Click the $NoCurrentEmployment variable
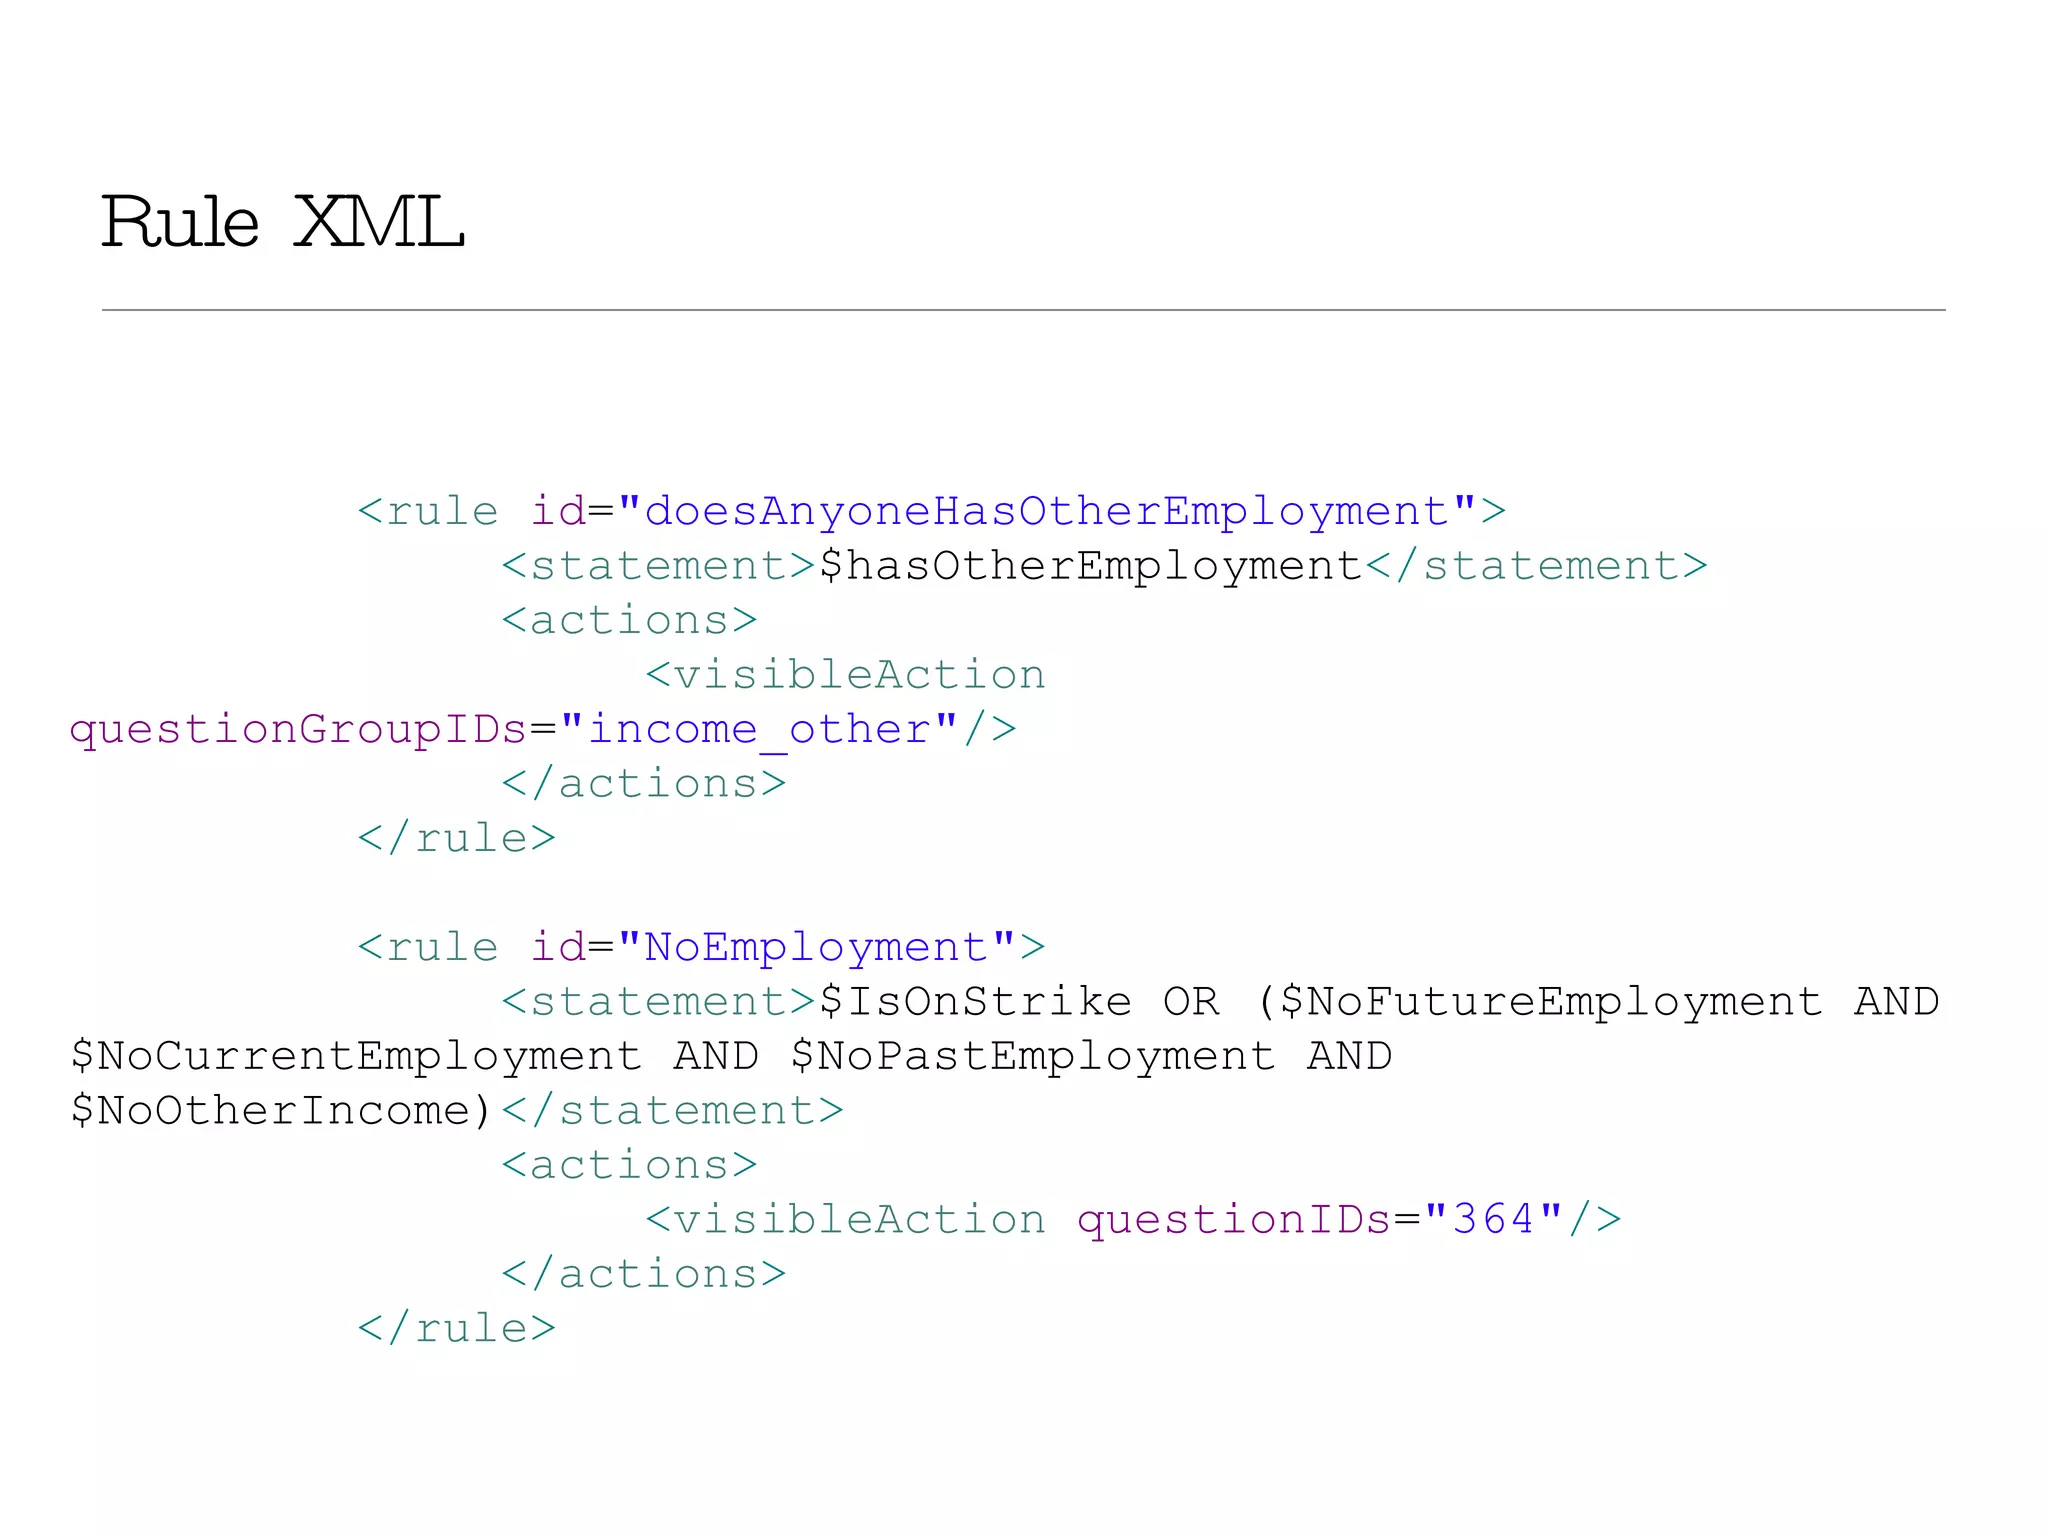2048x1536 pixels. [356, 1057]
